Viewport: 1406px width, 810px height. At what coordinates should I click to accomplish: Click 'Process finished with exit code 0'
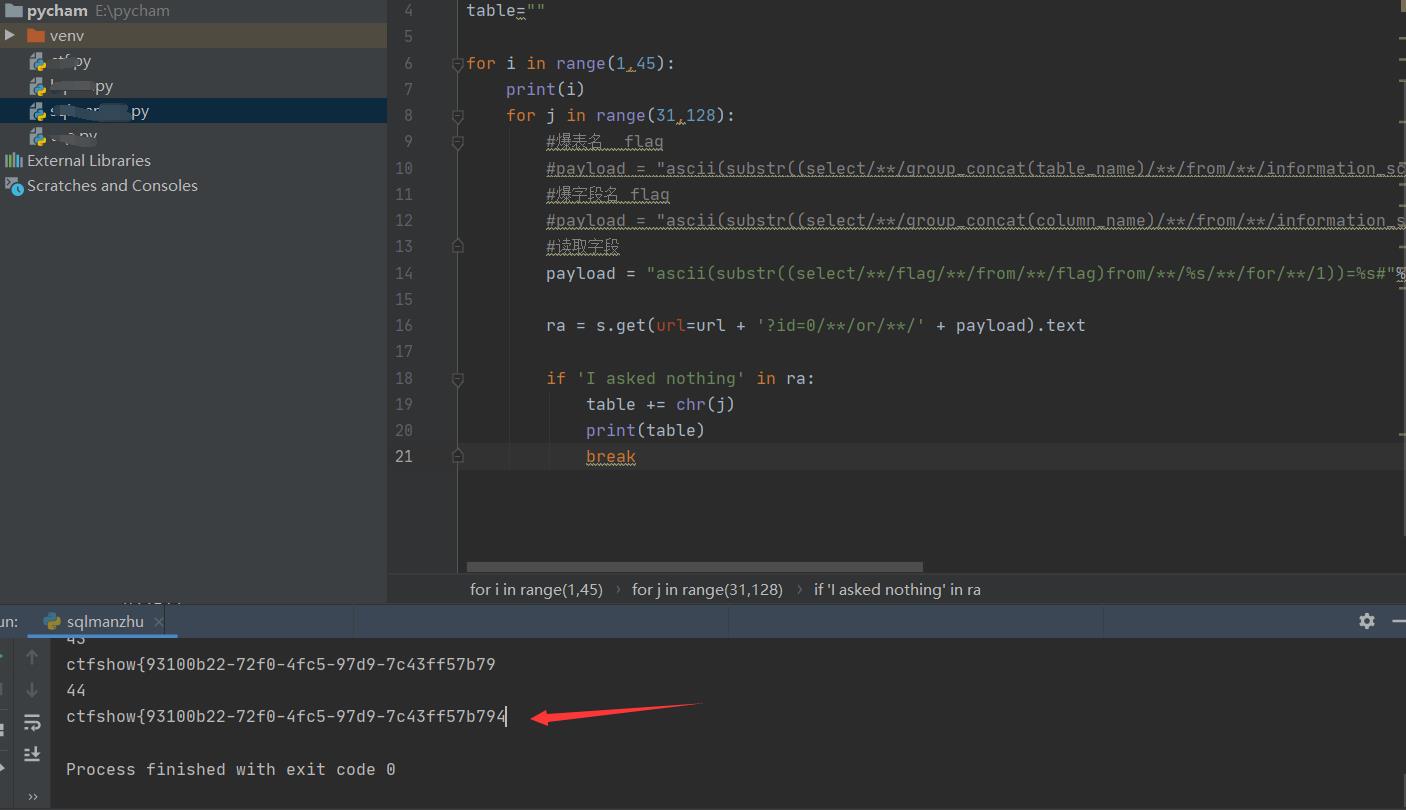231,769
